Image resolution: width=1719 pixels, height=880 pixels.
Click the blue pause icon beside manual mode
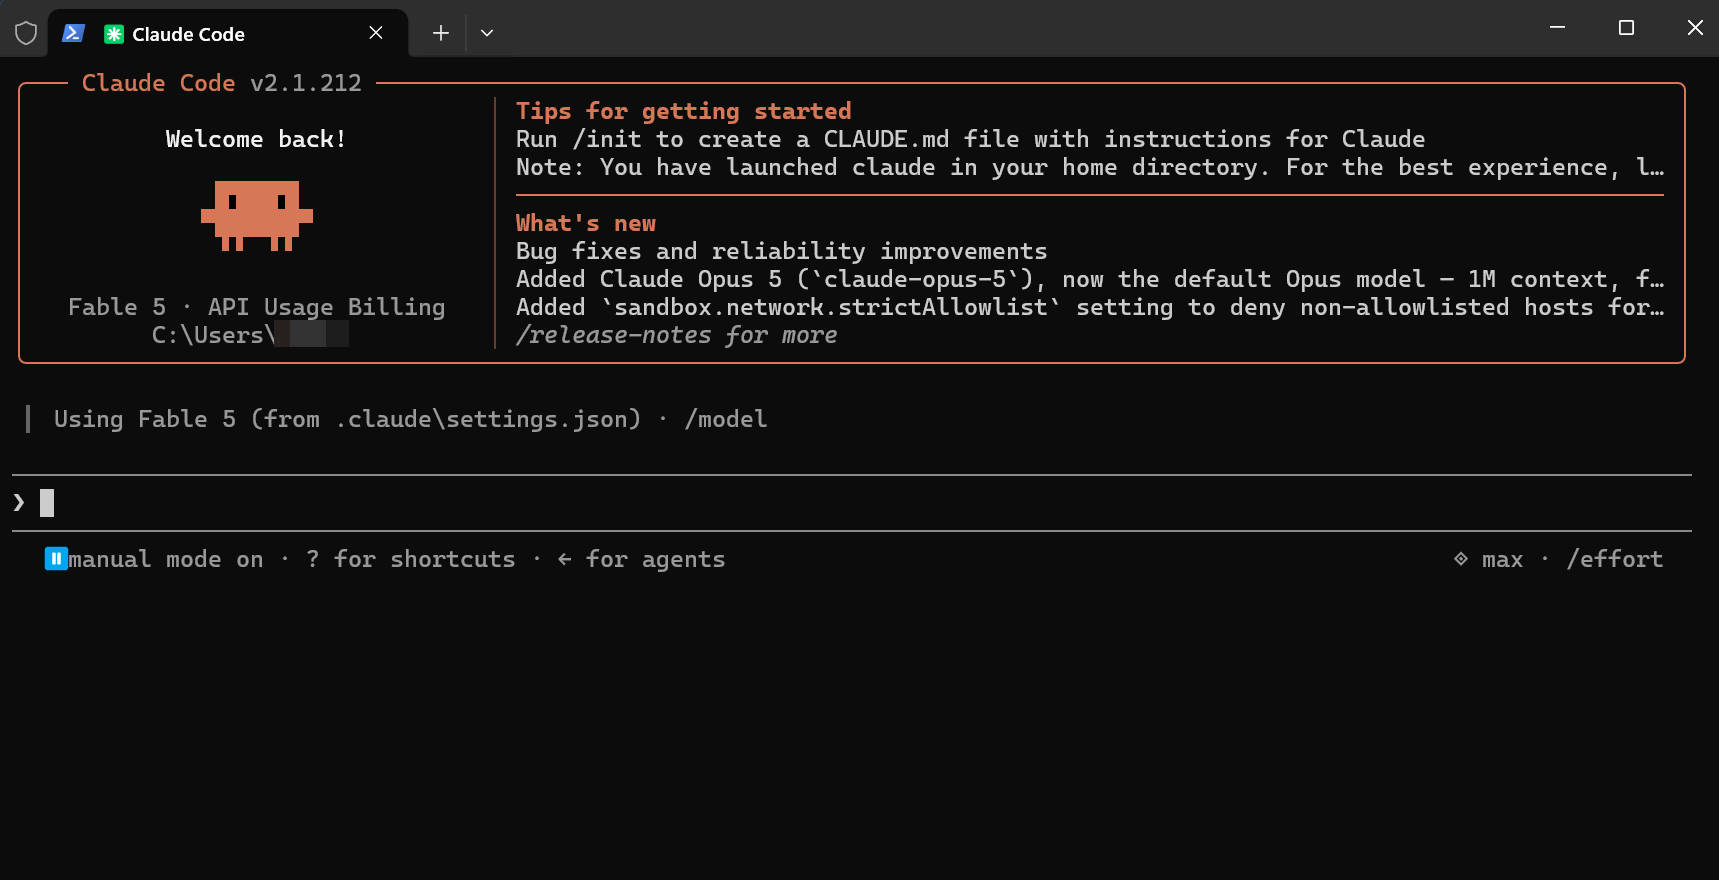[x=56, y=558]
